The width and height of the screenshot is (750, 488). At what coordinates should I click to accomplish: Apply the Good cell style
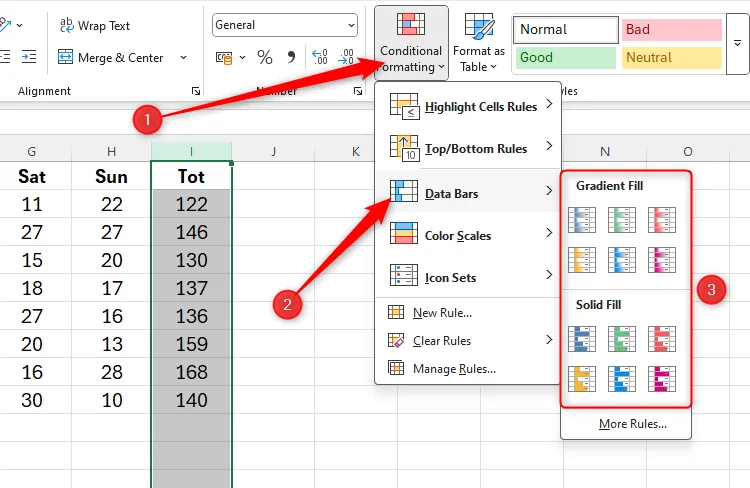point(564,58)
